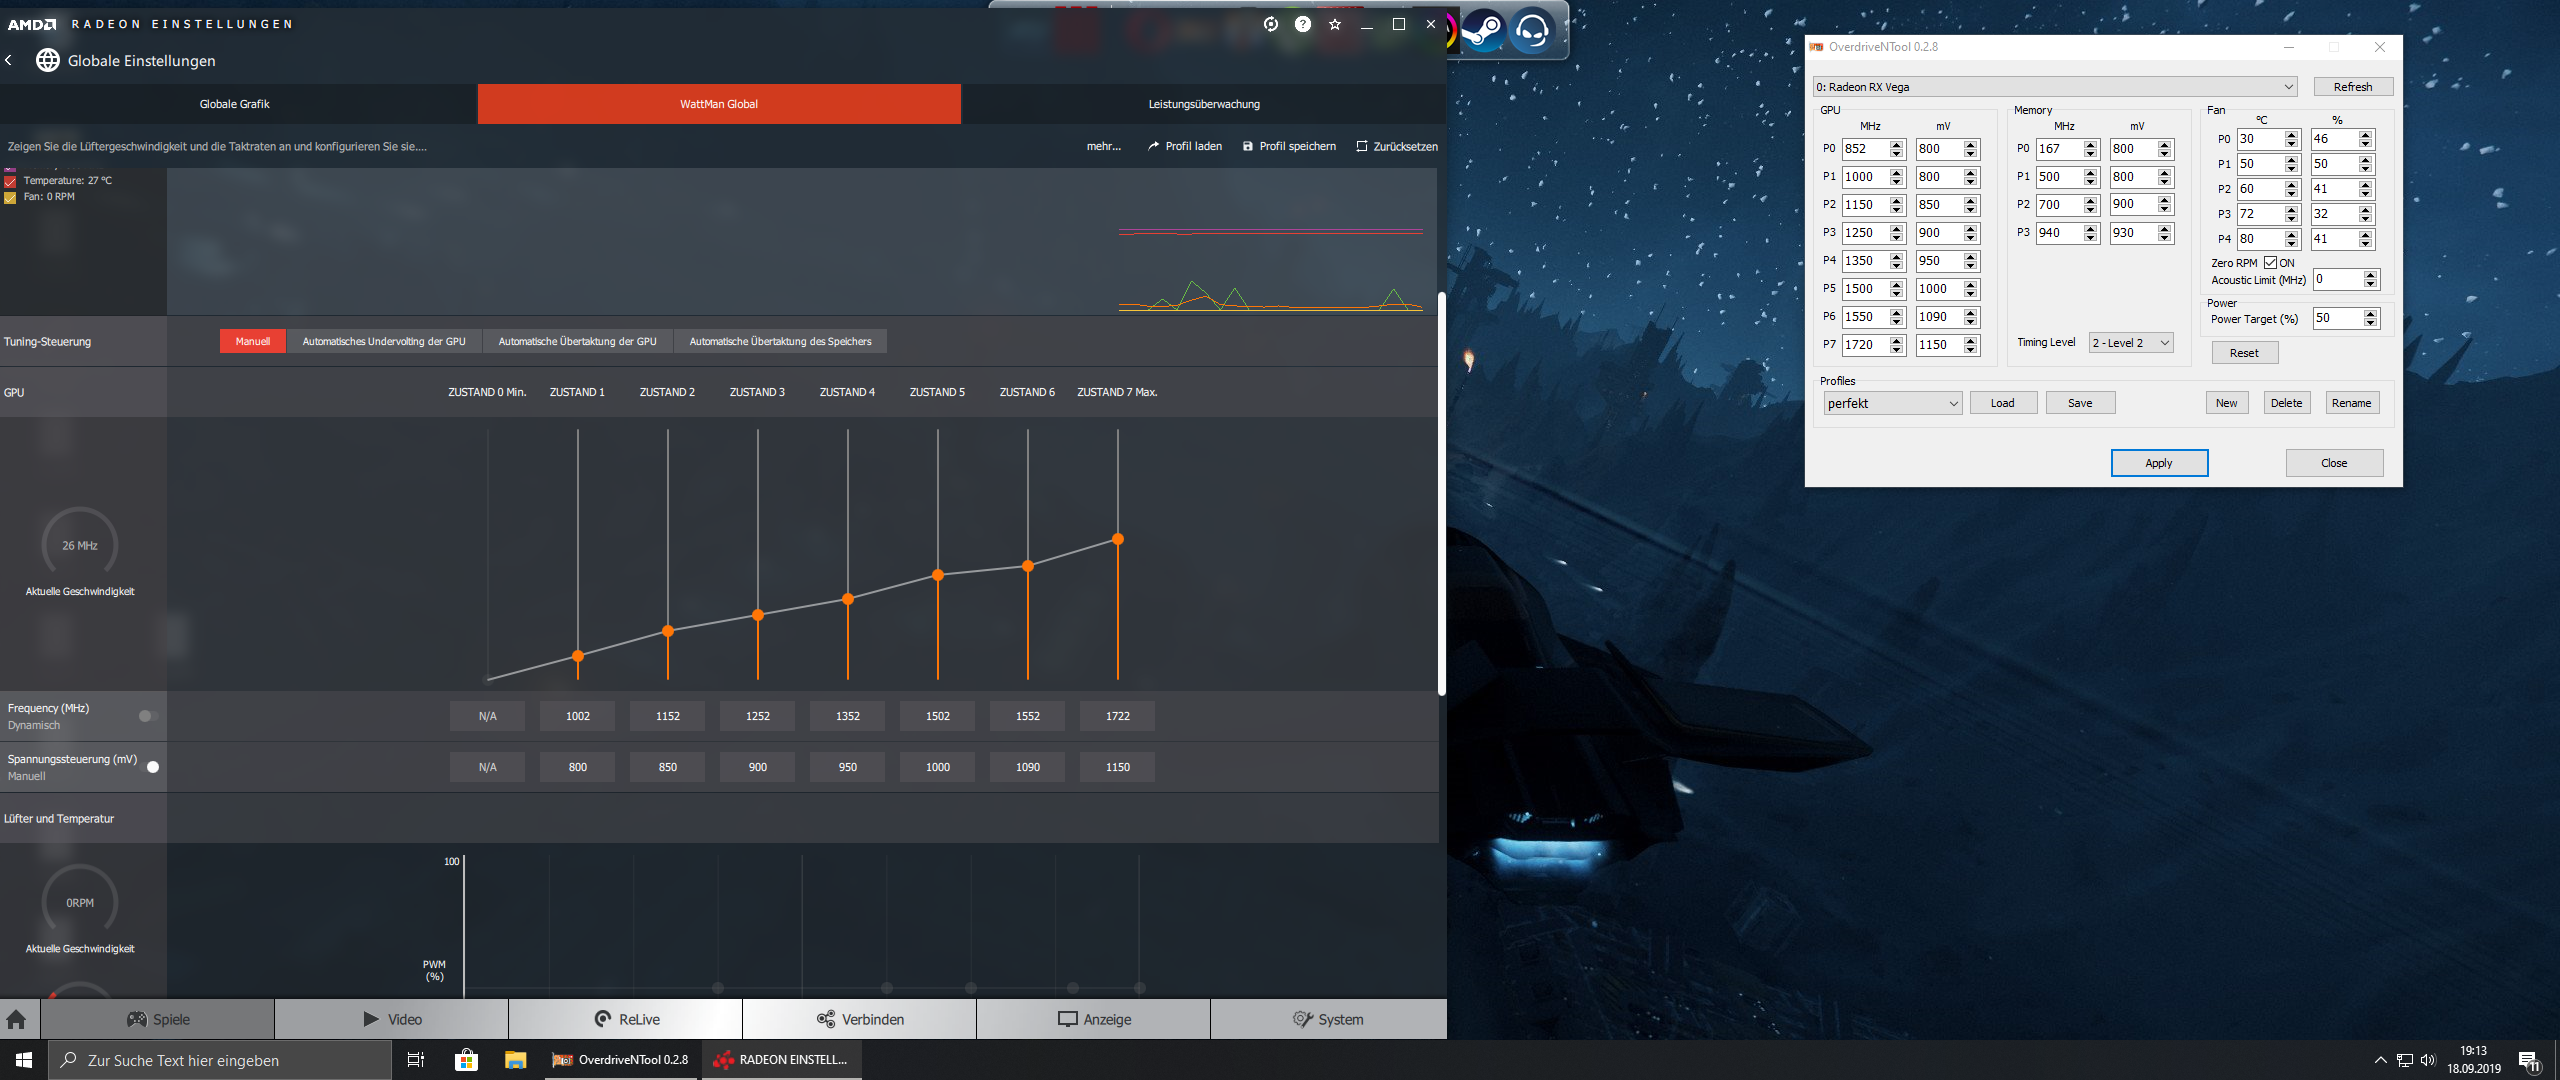Toggle the Spannungssteuerung voltage control switch
The width and height of the screenshot is (2560, 1080).
pos(151,767)
